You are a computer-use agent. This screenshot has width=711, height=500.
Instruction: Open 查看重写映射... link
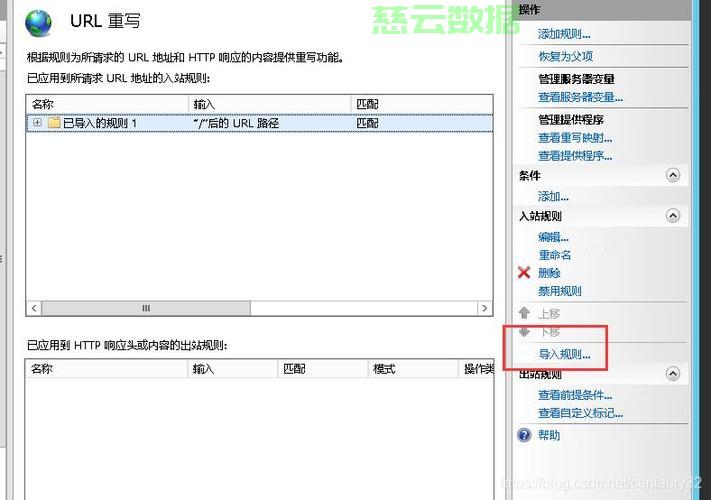tap(575, 138)
